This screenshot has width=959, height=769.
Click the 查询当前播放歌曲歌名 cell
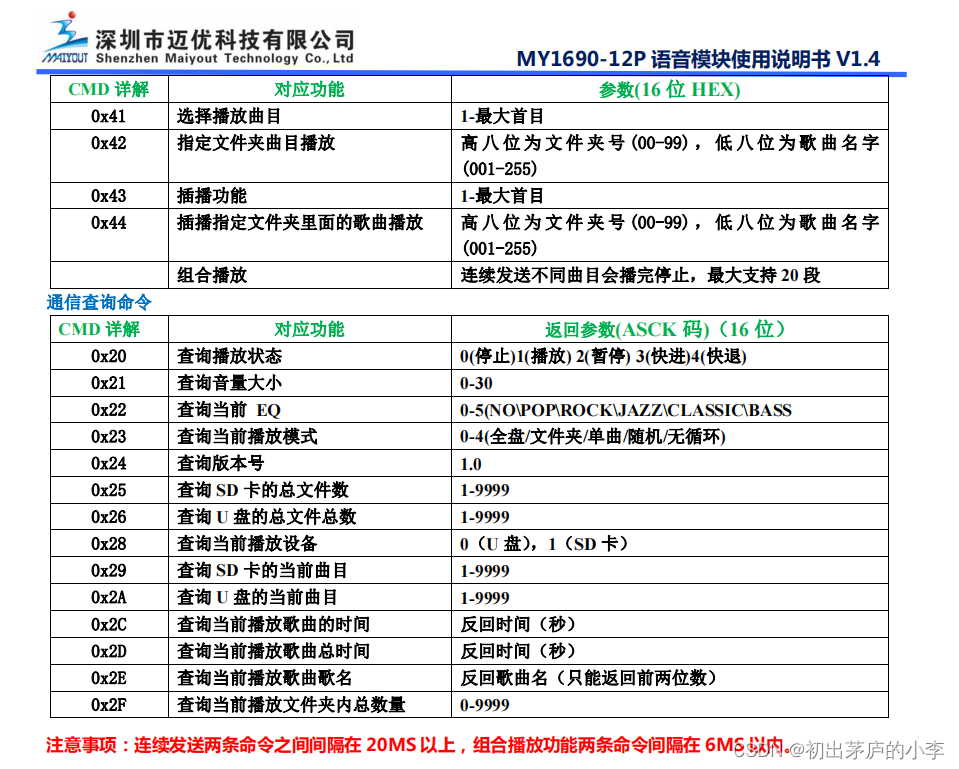point(309,678)
